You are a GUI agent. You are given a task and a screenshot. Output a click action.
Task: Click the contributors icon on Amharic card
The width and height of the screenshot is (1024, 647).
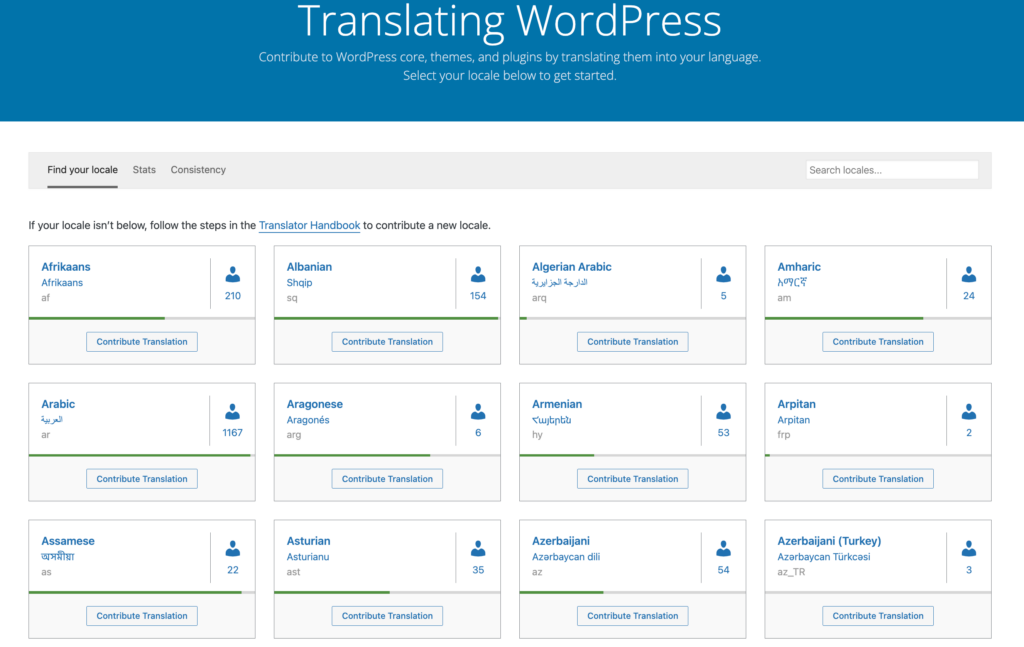pyautogui.click(x=969, y=274)
